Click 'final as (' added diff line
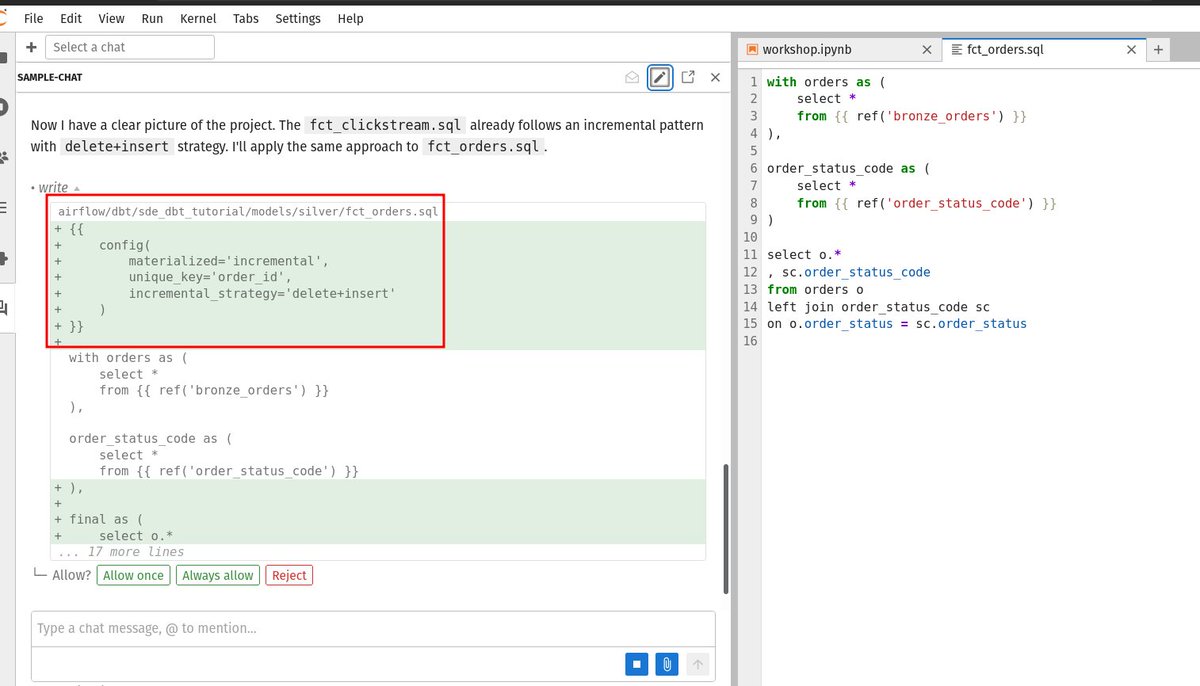The height and width of the screenshot is (686, 1200). pos(106,520)
